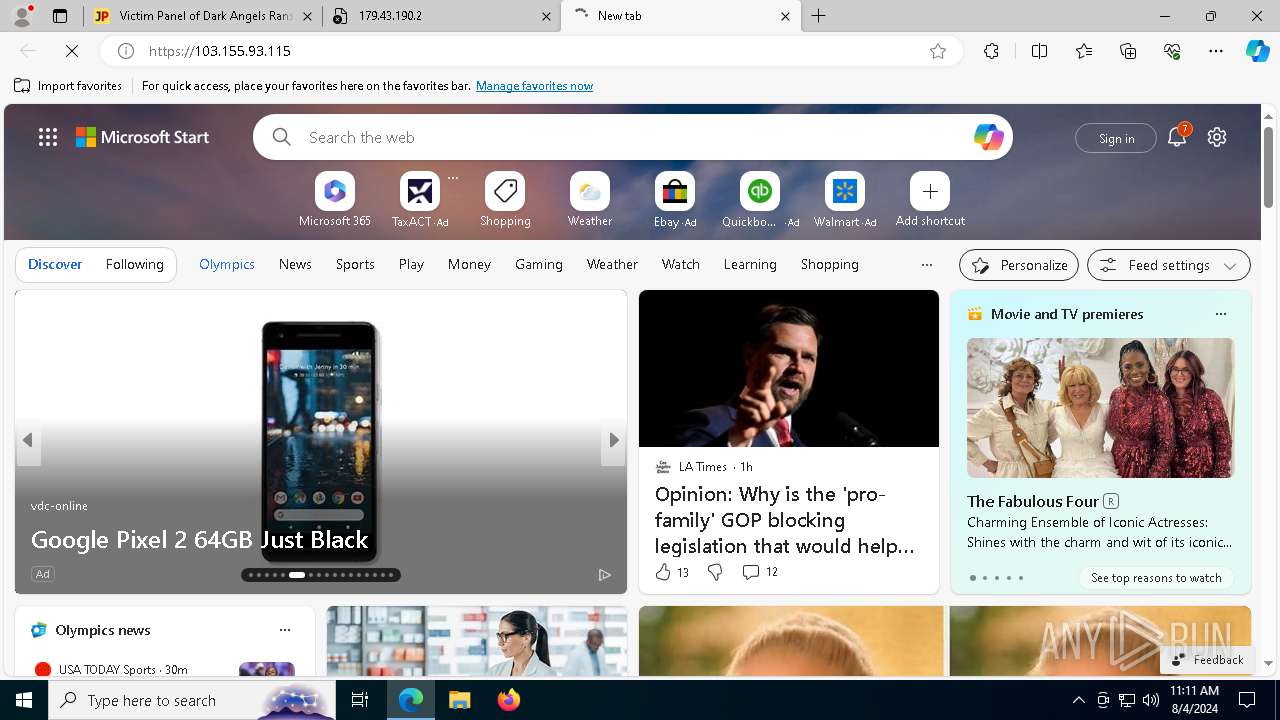Open the Extensions puzzle icon
Image resolution: width=1280 pixels, height=720 pixels.
coord(991,51)
